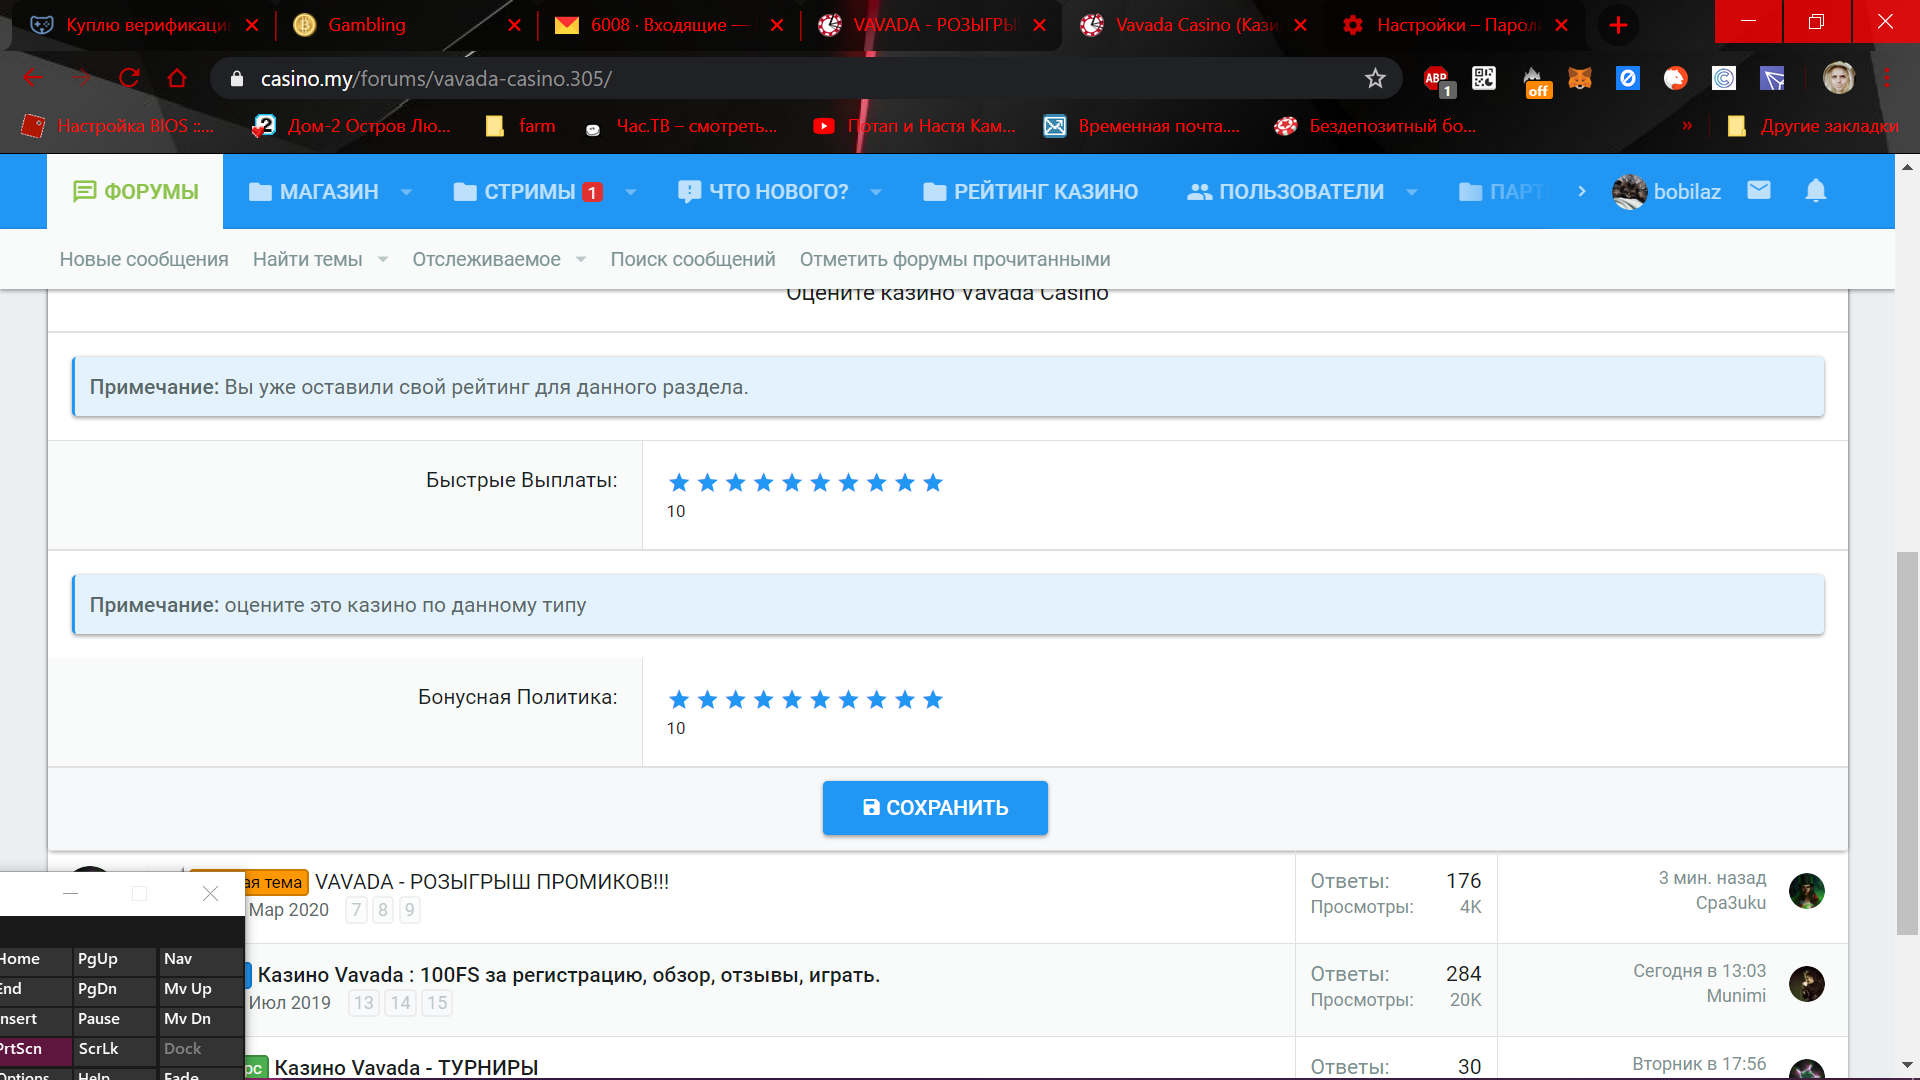Open 'Настройка BIOS' bookmark
The image size is (1920, 1080).
118,126
